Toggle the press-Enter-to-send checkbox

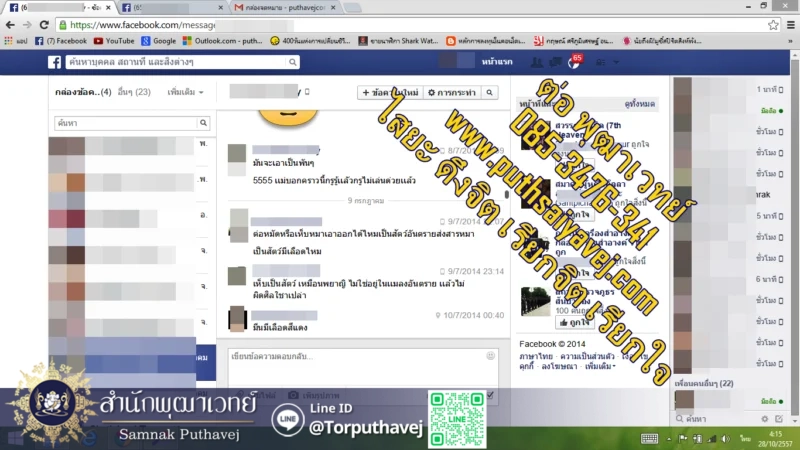pyautogui.click(x=490, y=395)
